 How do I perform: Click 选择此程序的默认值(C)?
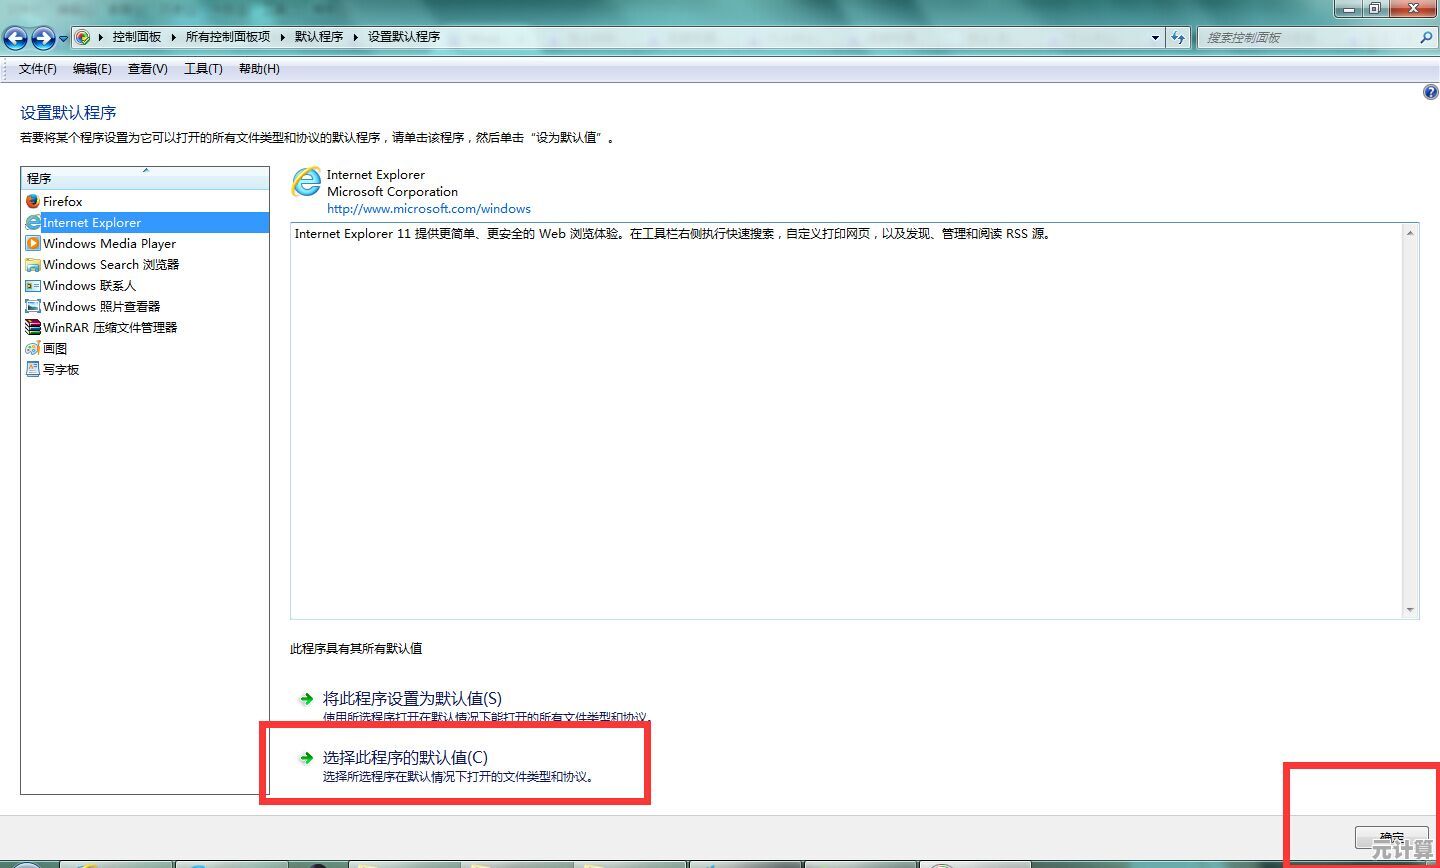[x=405, y=757]
